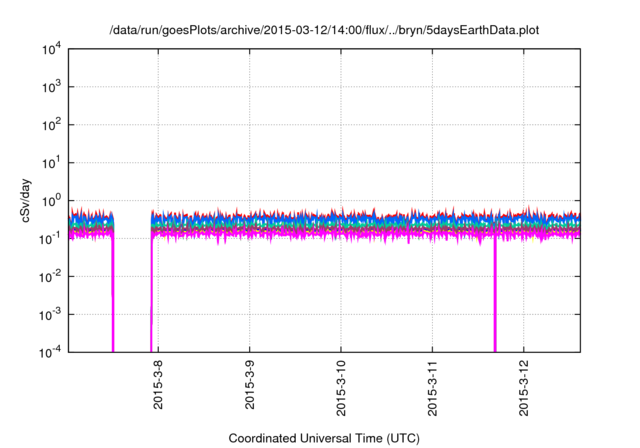Click the 10^-4 y-axis tick label
Viewport: 640px width, 448px height.
(x=50, y=352)
